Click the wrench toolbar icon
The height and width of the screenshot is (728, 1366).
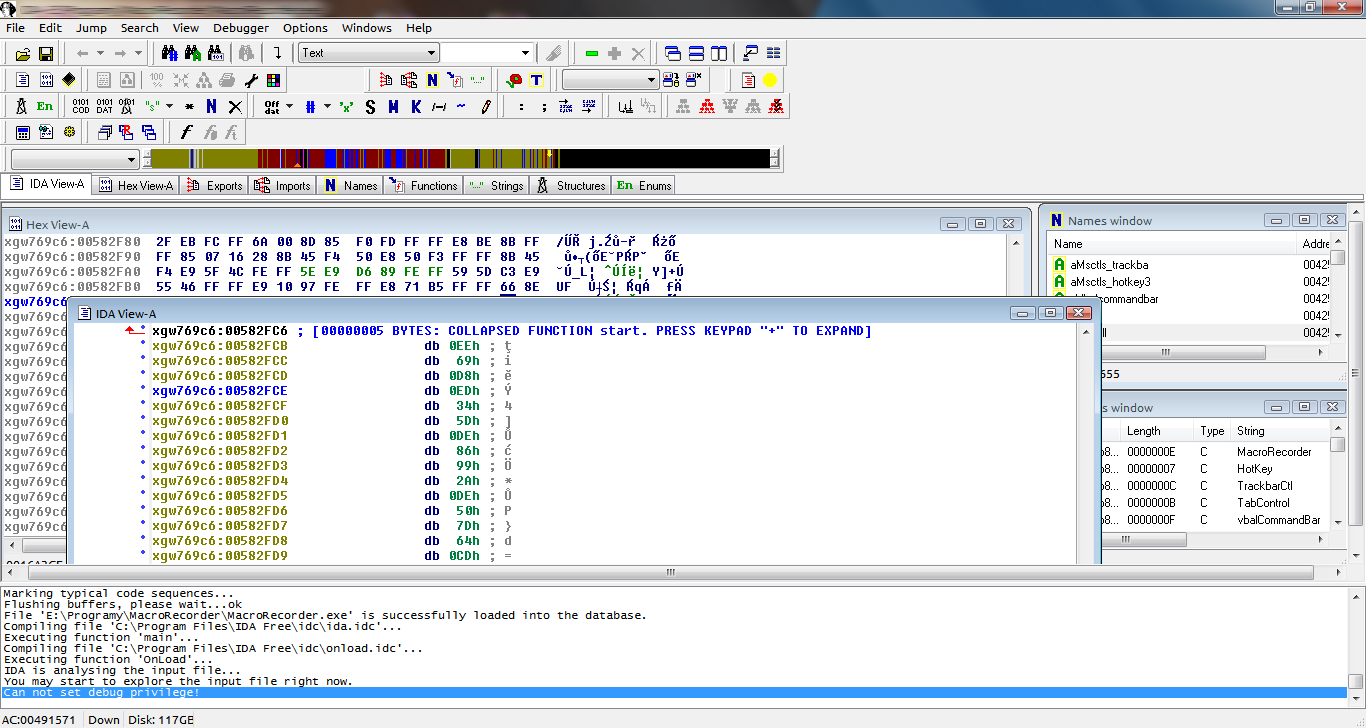point(251,80)
